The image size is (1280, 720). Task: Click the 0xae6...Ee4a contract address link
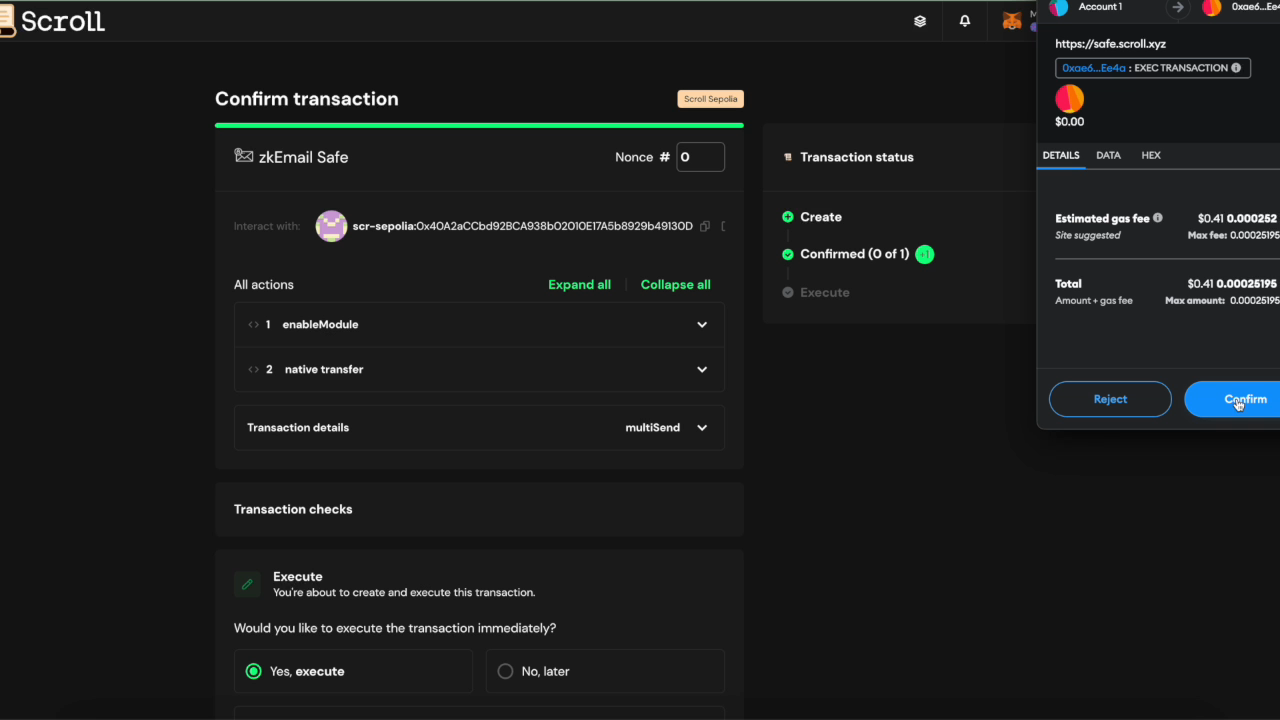[x=1094, y=68]
